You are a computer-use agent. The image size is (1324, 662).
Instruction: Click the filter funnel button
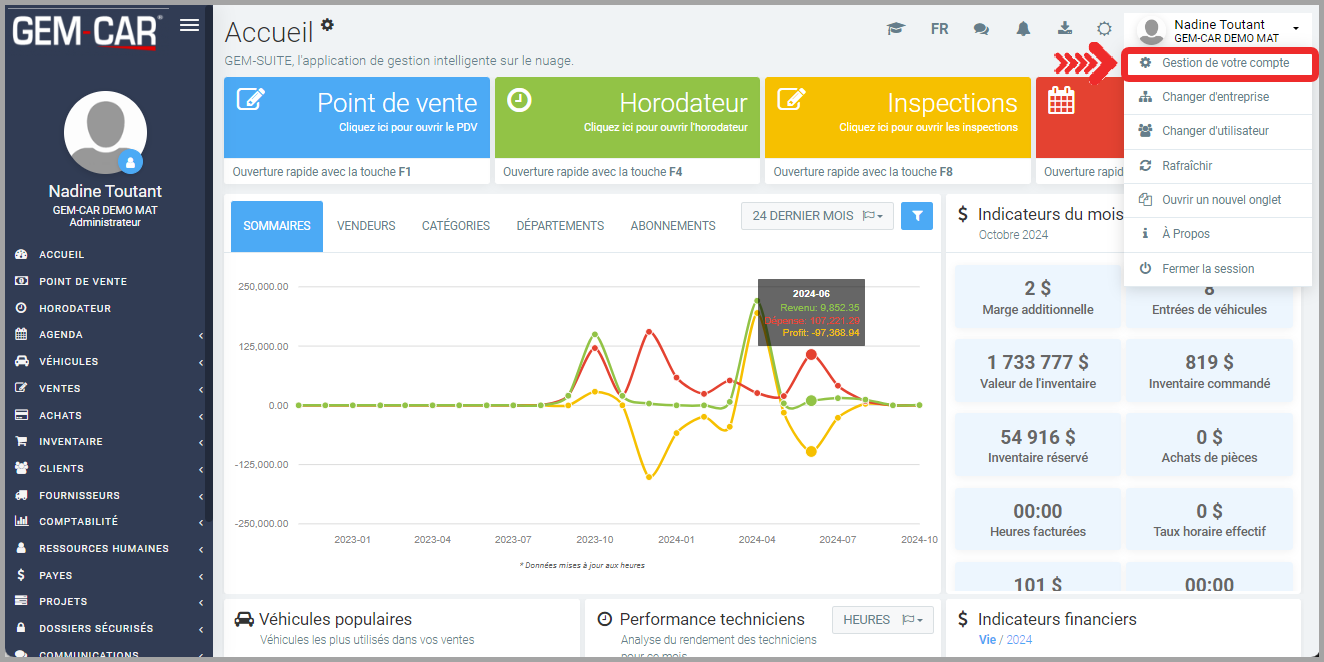(x=916, y=215)
